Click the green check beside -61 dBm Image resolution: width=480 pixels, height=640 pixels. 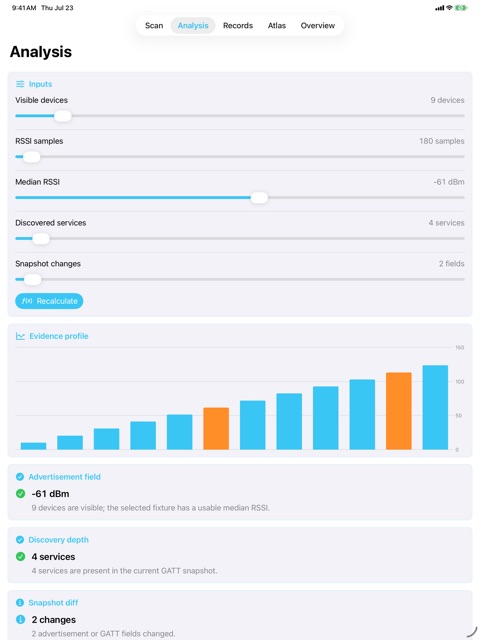pyautogui.click(x=20, y=493)
